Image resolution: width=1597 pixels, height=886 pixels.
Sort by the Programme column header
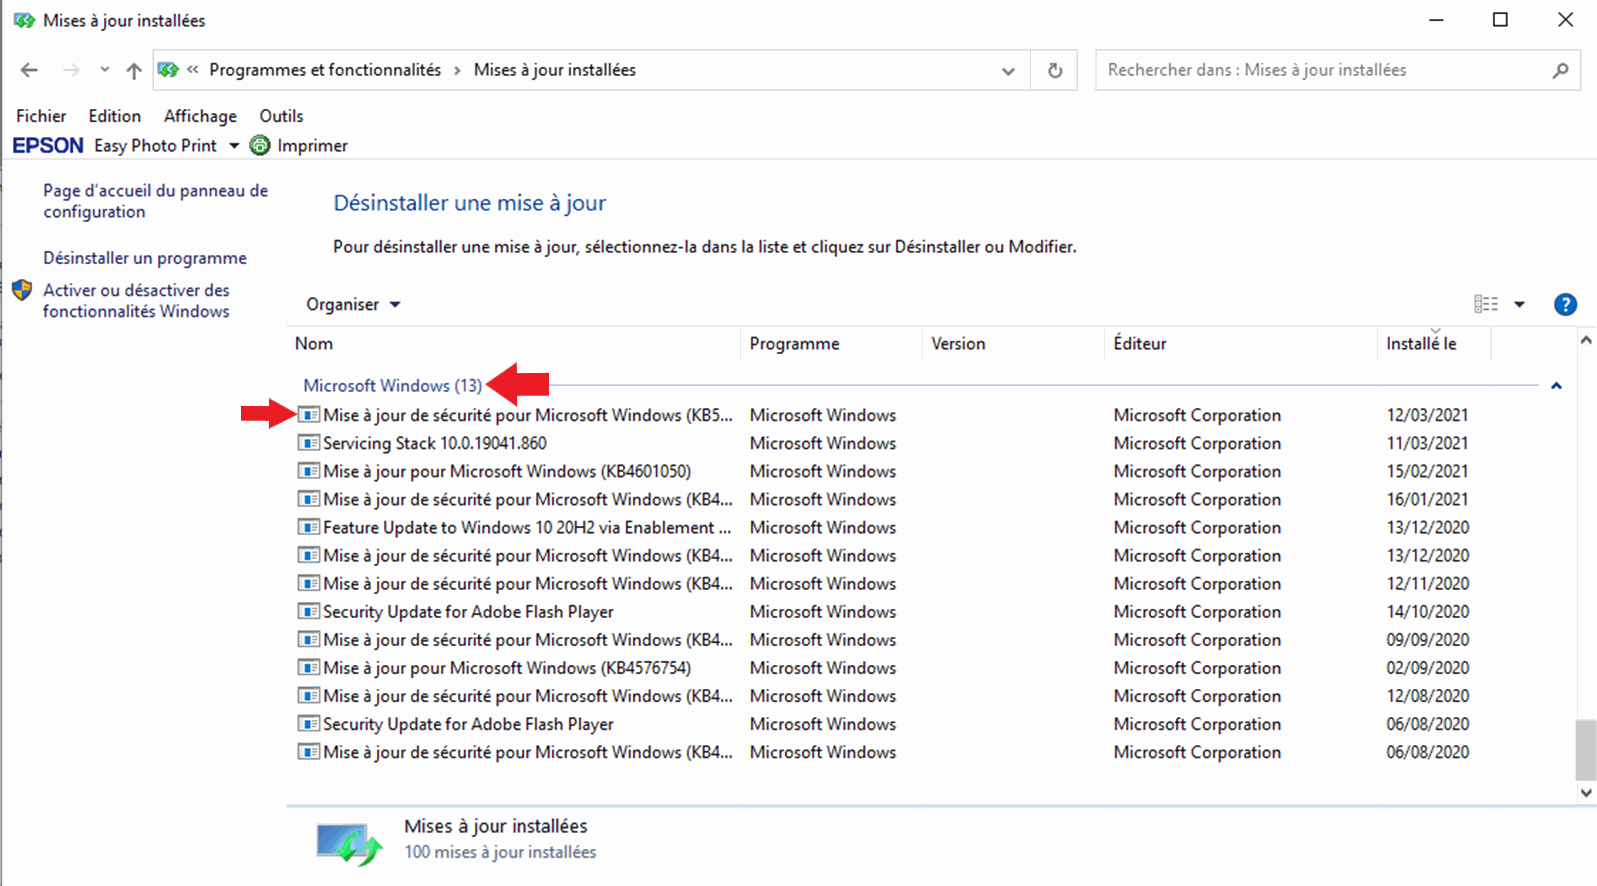coord(832,343)
